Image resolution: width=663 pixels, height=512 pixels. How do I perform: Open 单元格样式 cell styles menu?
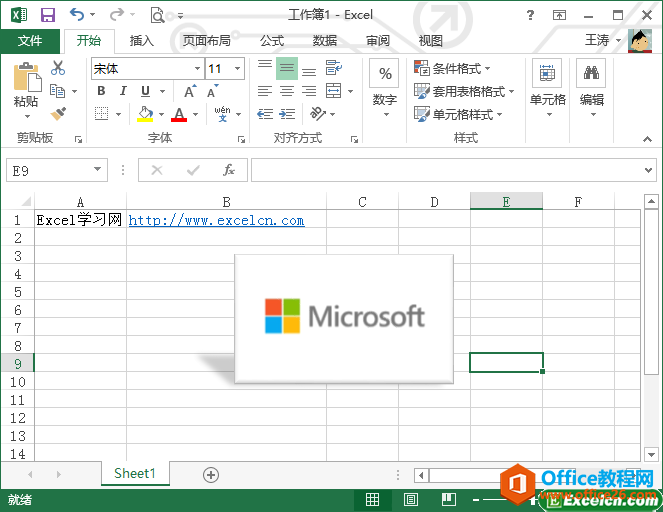pos(458,114)
